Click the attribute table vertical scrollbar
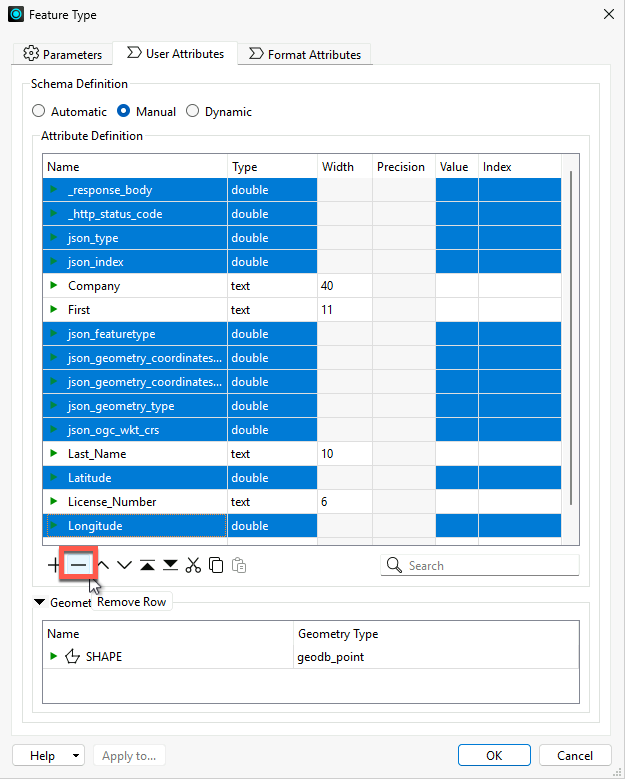Image resolution: width=625 pixels, height=779 pixels. (570, 338)
